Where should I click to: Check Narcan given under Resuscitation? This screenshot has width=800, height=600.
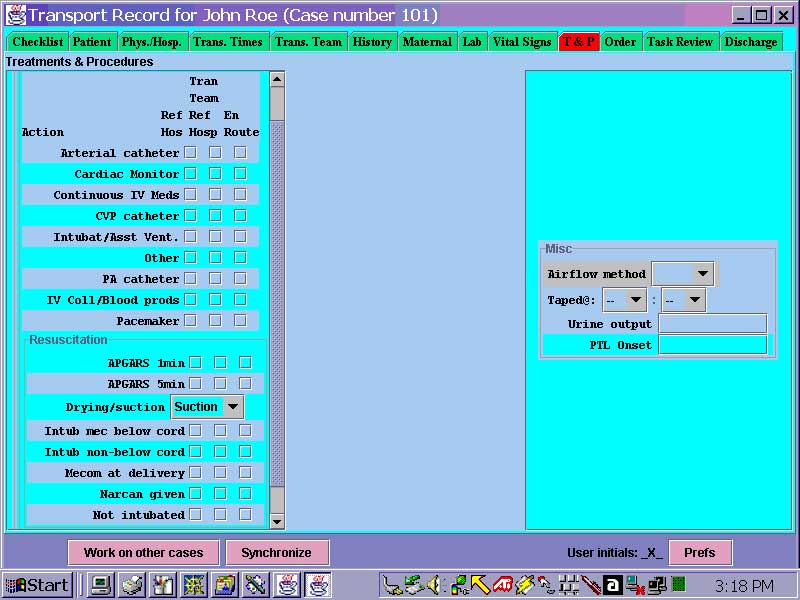[196, 493]
